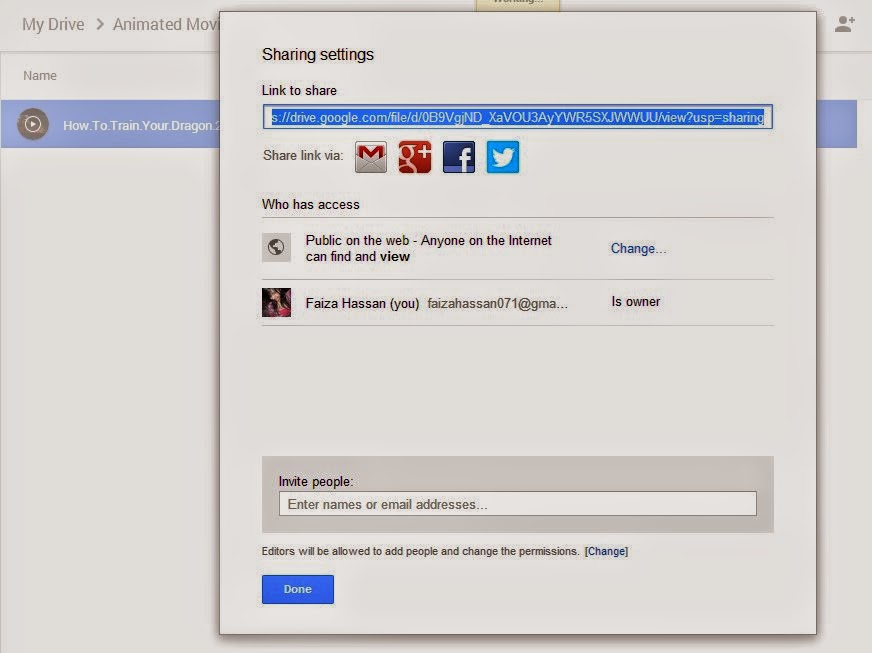Go to My Drive breadcrumb
Screen dimensions: 872x653
point(53,24)
